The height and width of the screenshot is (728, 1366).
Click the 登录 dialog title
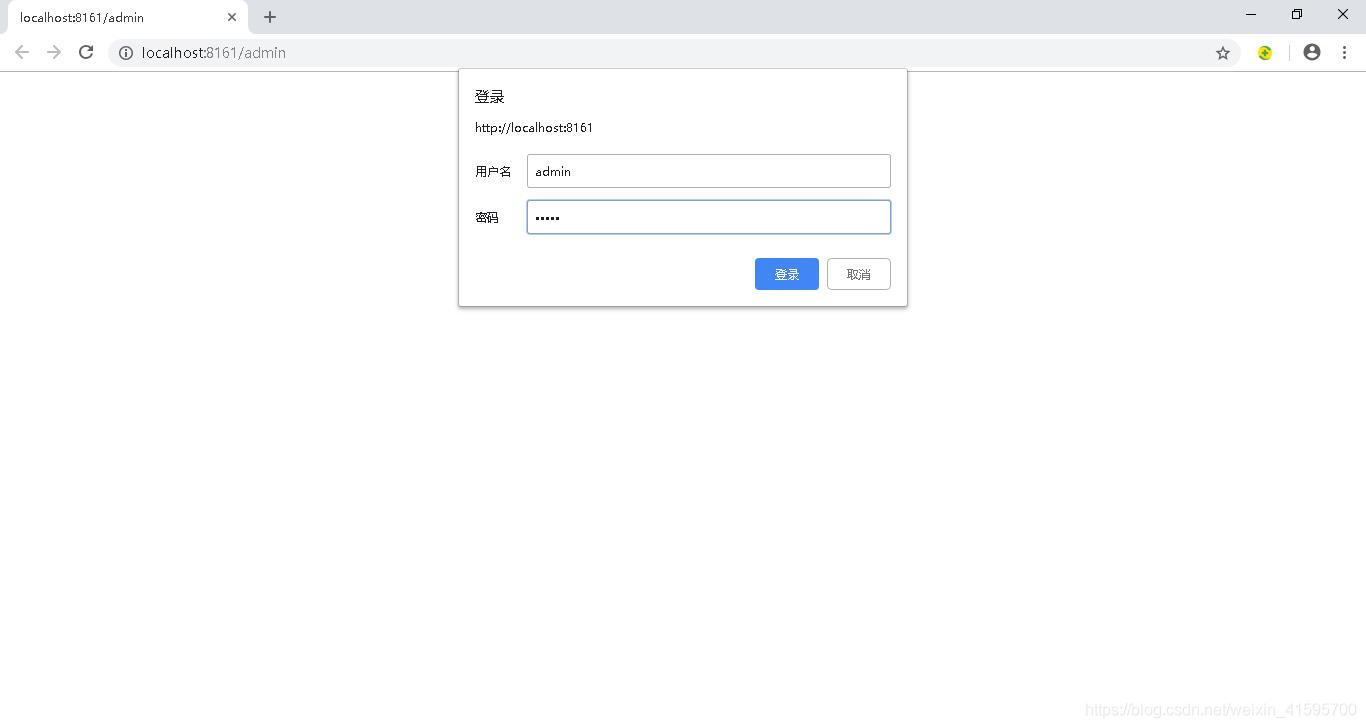tap(489, 97)
